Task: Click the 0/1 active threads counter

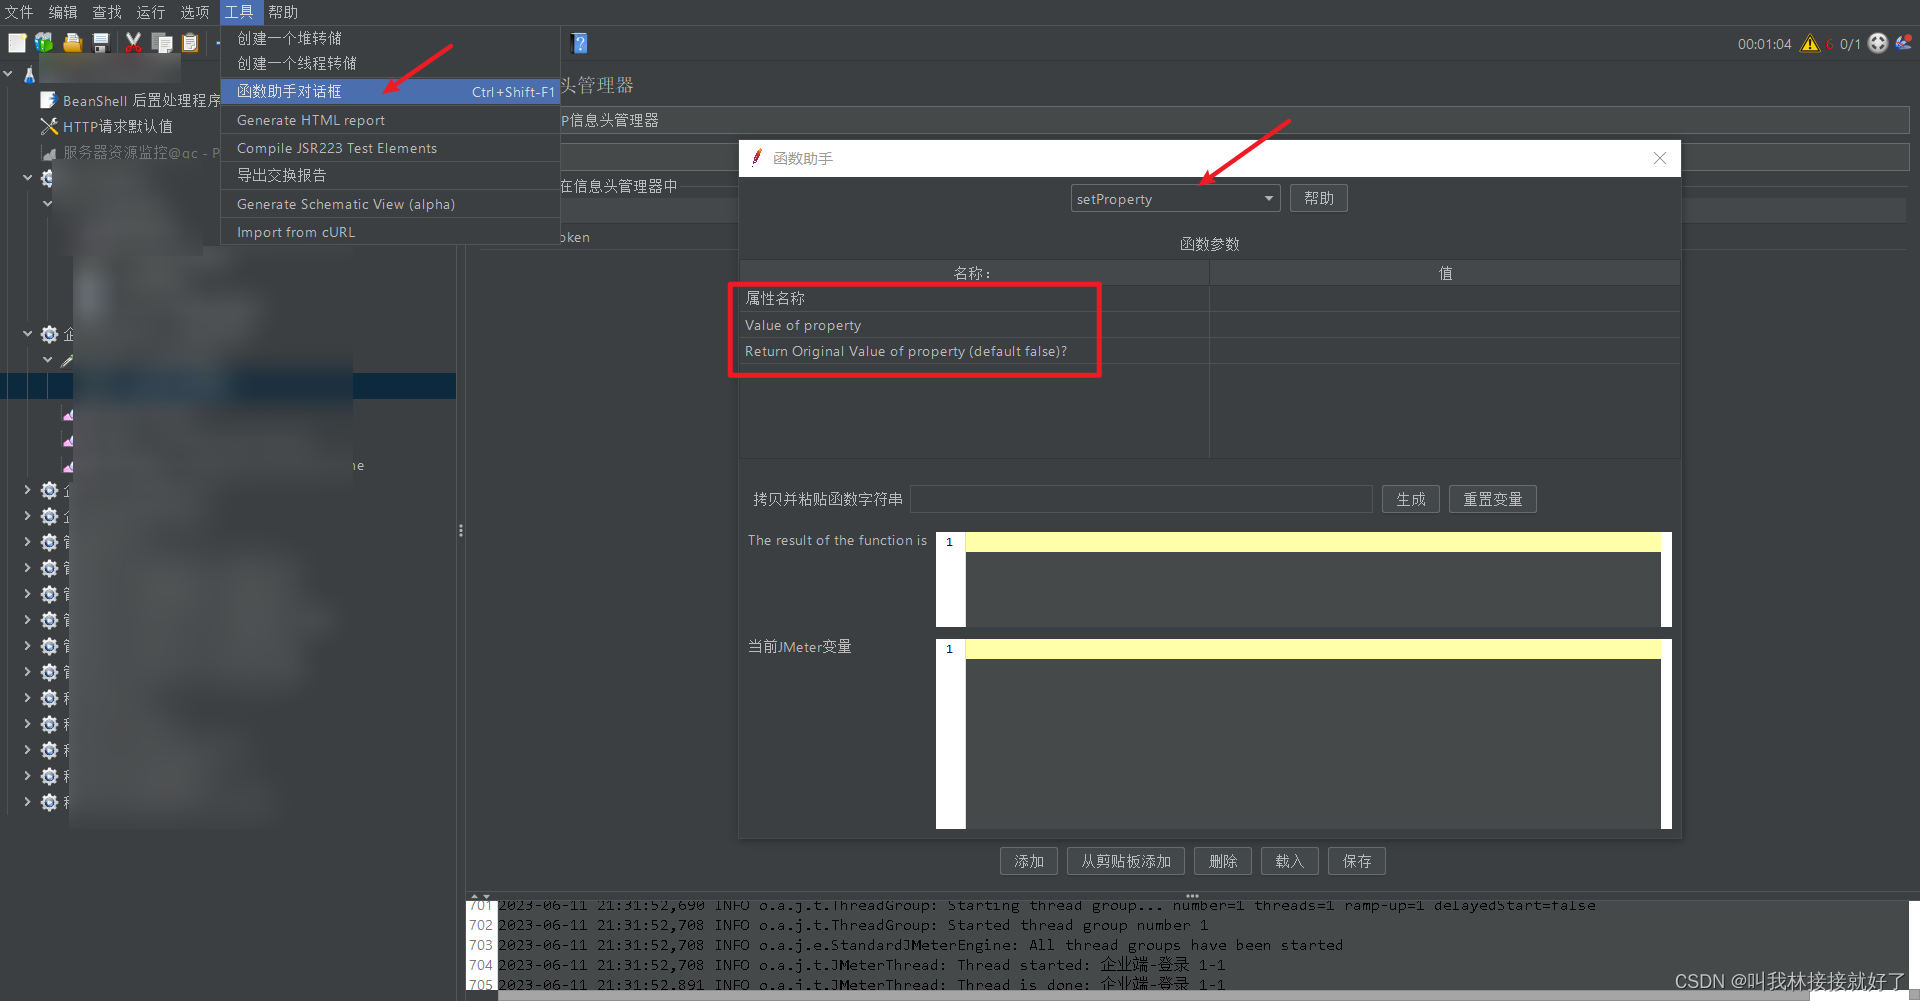Action: point(1850,44)
